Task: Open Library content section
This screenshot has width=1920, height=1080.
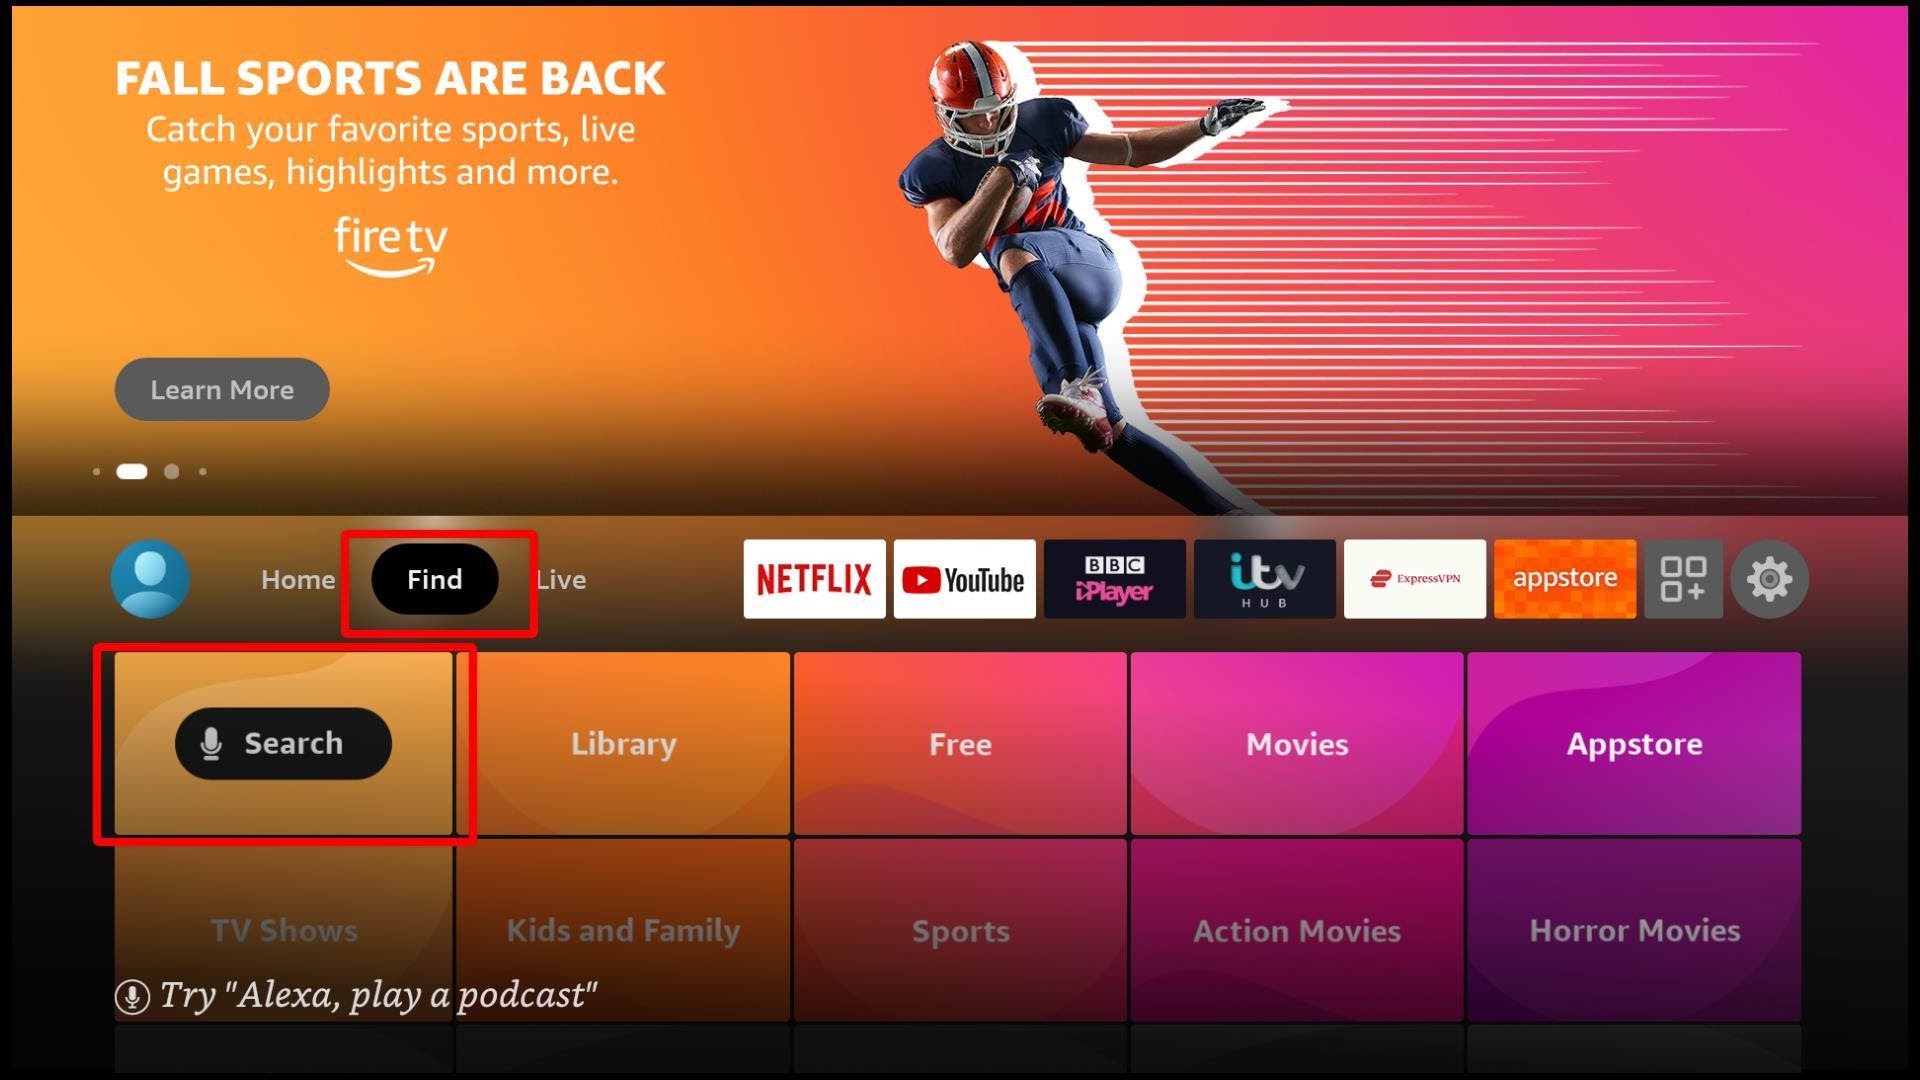Action: pos(622,744)
